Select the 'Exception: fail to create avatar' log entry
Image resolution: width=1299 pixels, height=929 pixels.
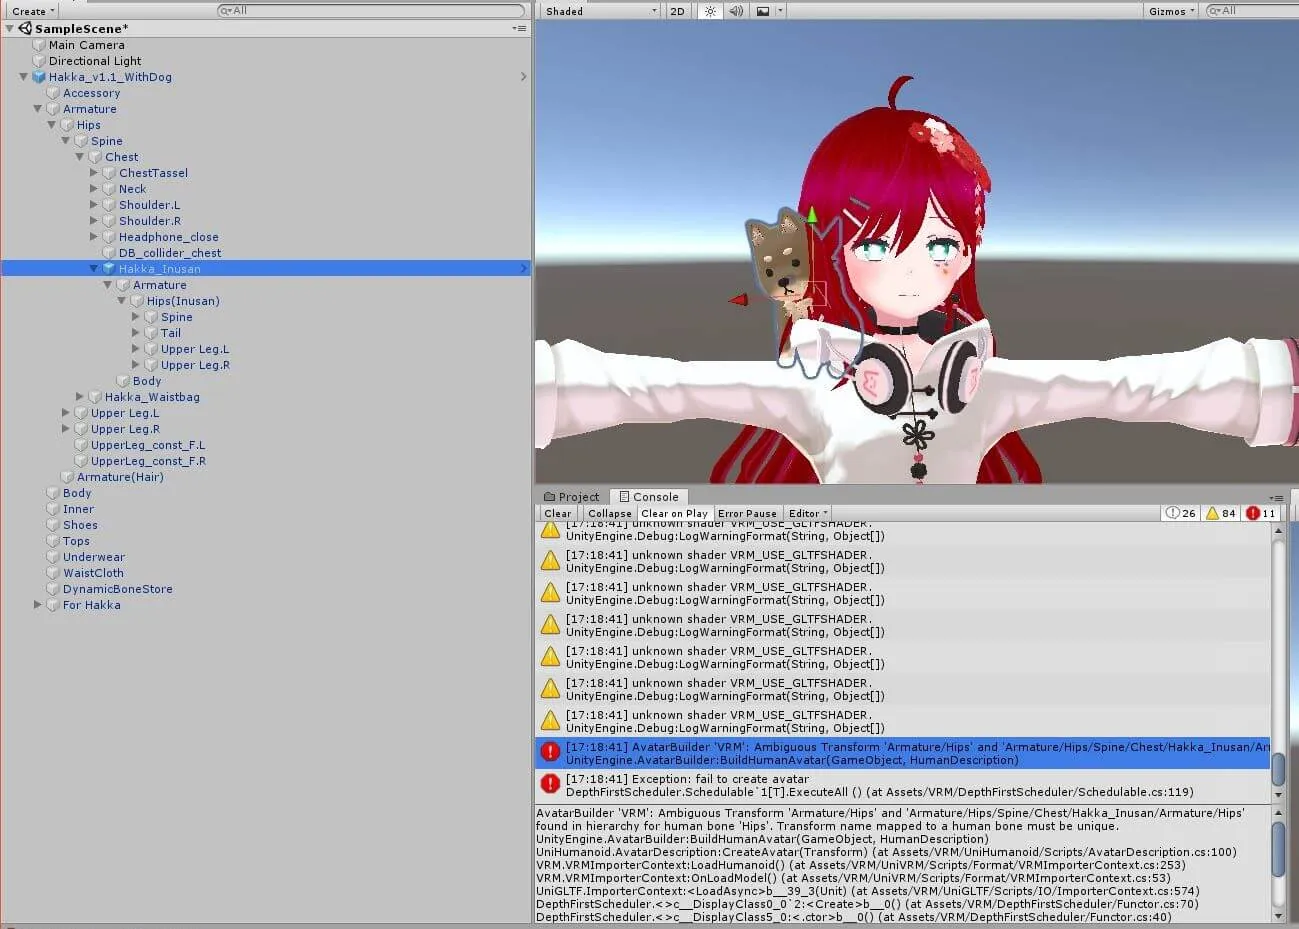[x=902, y=785]
